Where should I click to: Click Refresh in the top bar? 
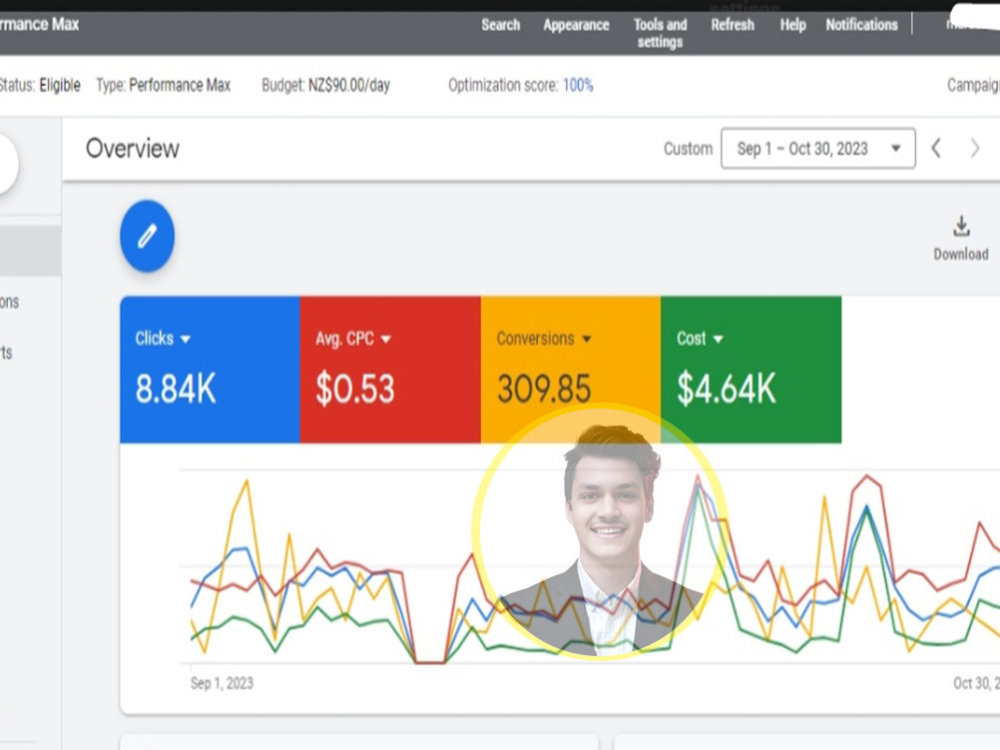[733, 25]
